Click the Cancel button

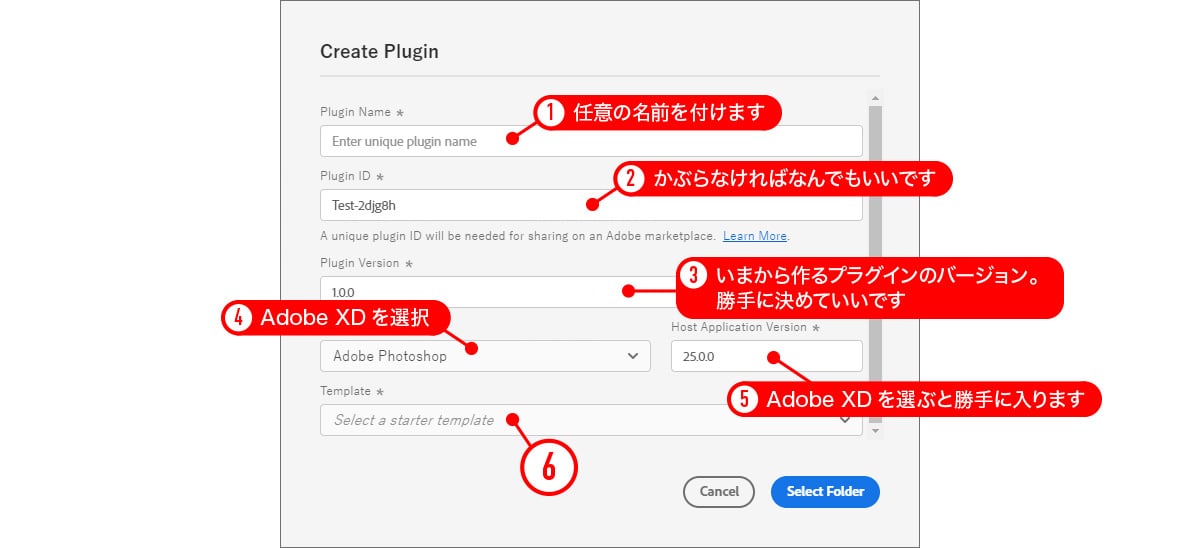coord(719,491)
